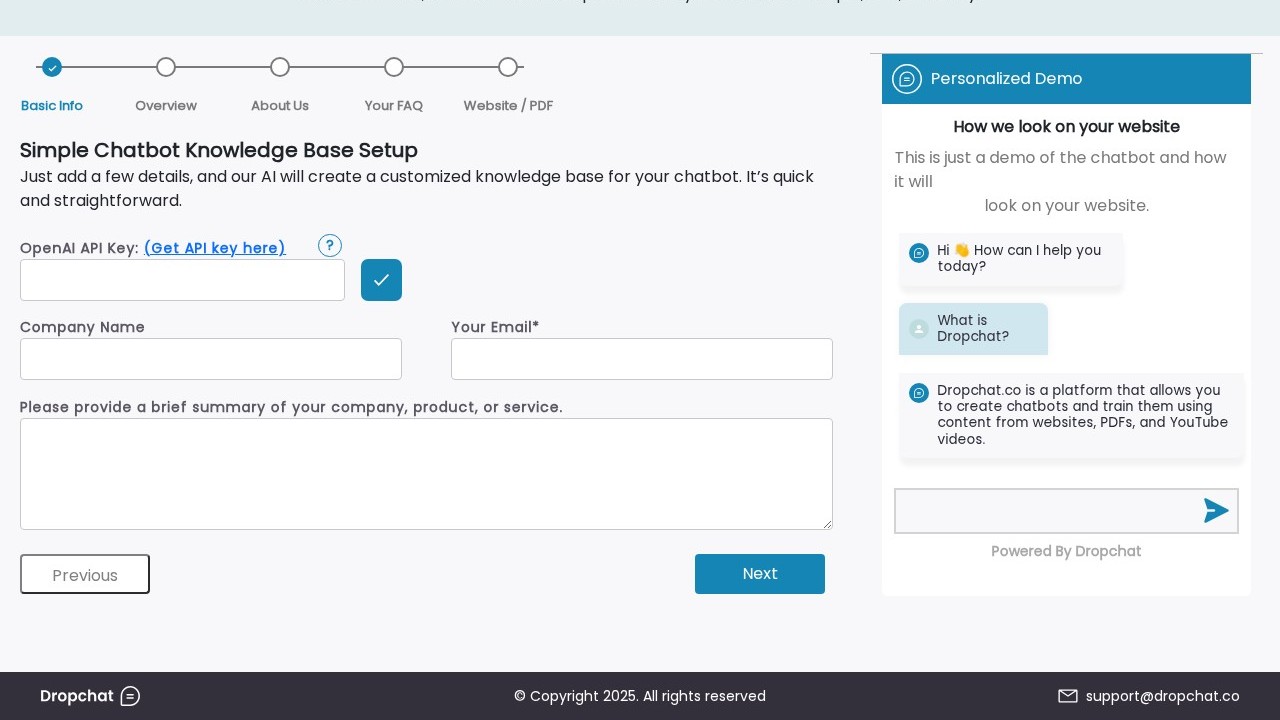Focus the OpenAI API Key field
Screen dimensions: 1280x720
[182, 280]
